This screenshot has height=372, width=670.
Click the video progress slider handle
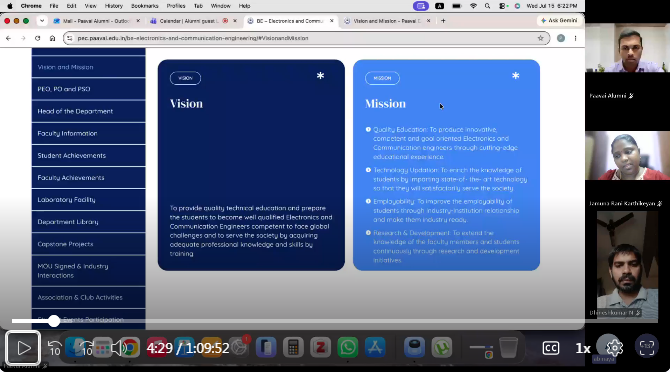(54, 321)
